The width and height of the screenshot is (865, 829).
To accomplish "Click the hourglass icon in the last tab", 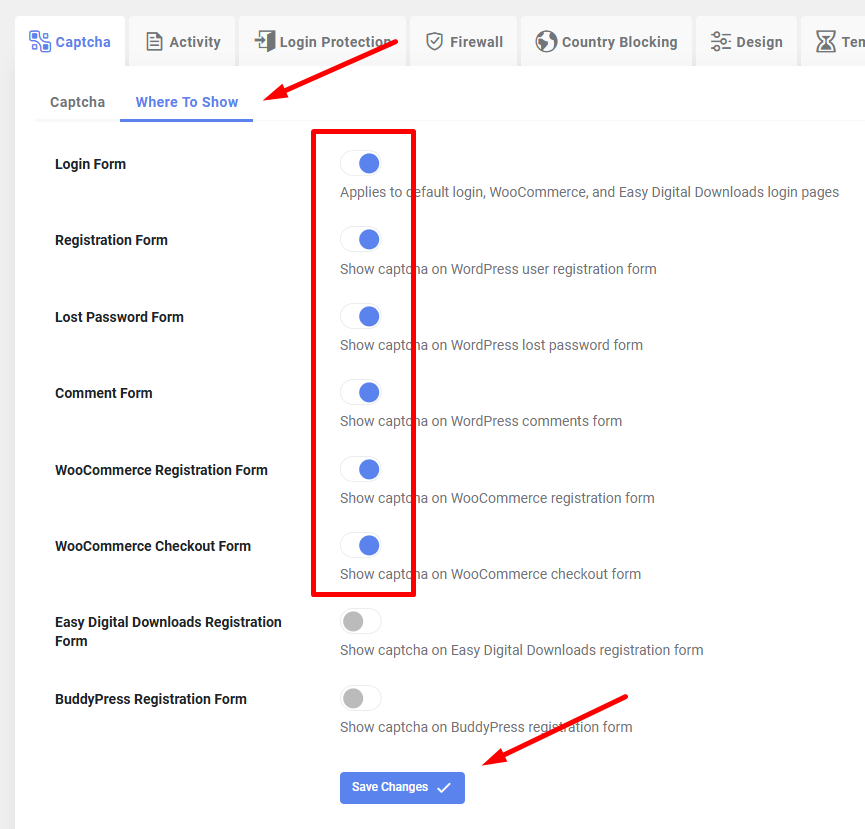I will tap(826, 42).
